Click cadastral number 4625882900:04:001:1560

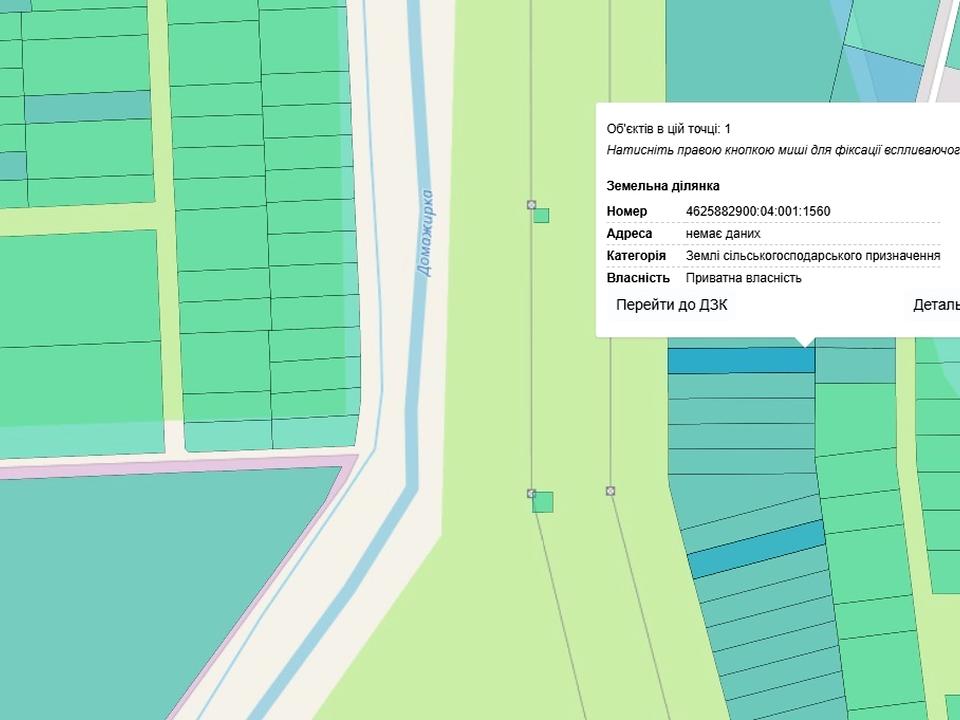[x=758, y=211]
